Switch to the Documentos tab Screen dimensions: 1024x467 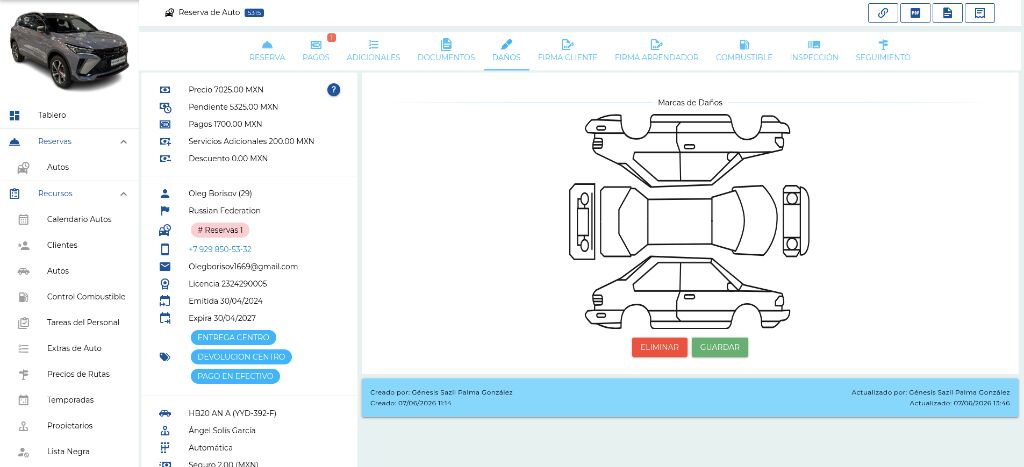[446, 51]
